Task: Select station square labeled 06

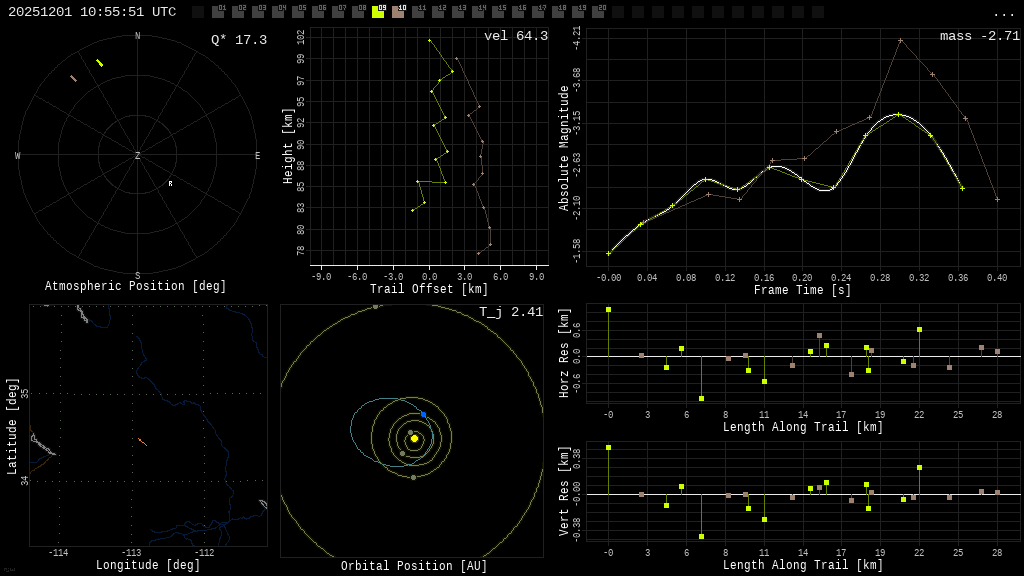Action: [x=317, y=12]
